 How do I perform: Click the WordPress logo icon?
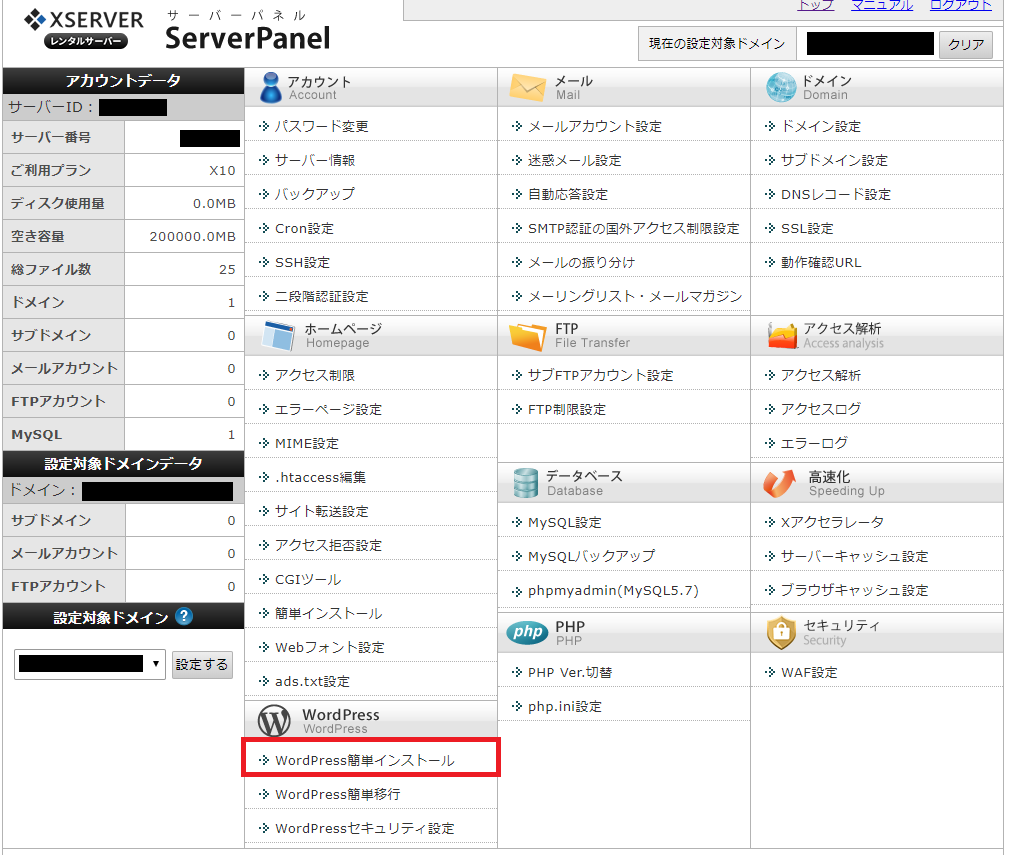[x=274, y=721]
